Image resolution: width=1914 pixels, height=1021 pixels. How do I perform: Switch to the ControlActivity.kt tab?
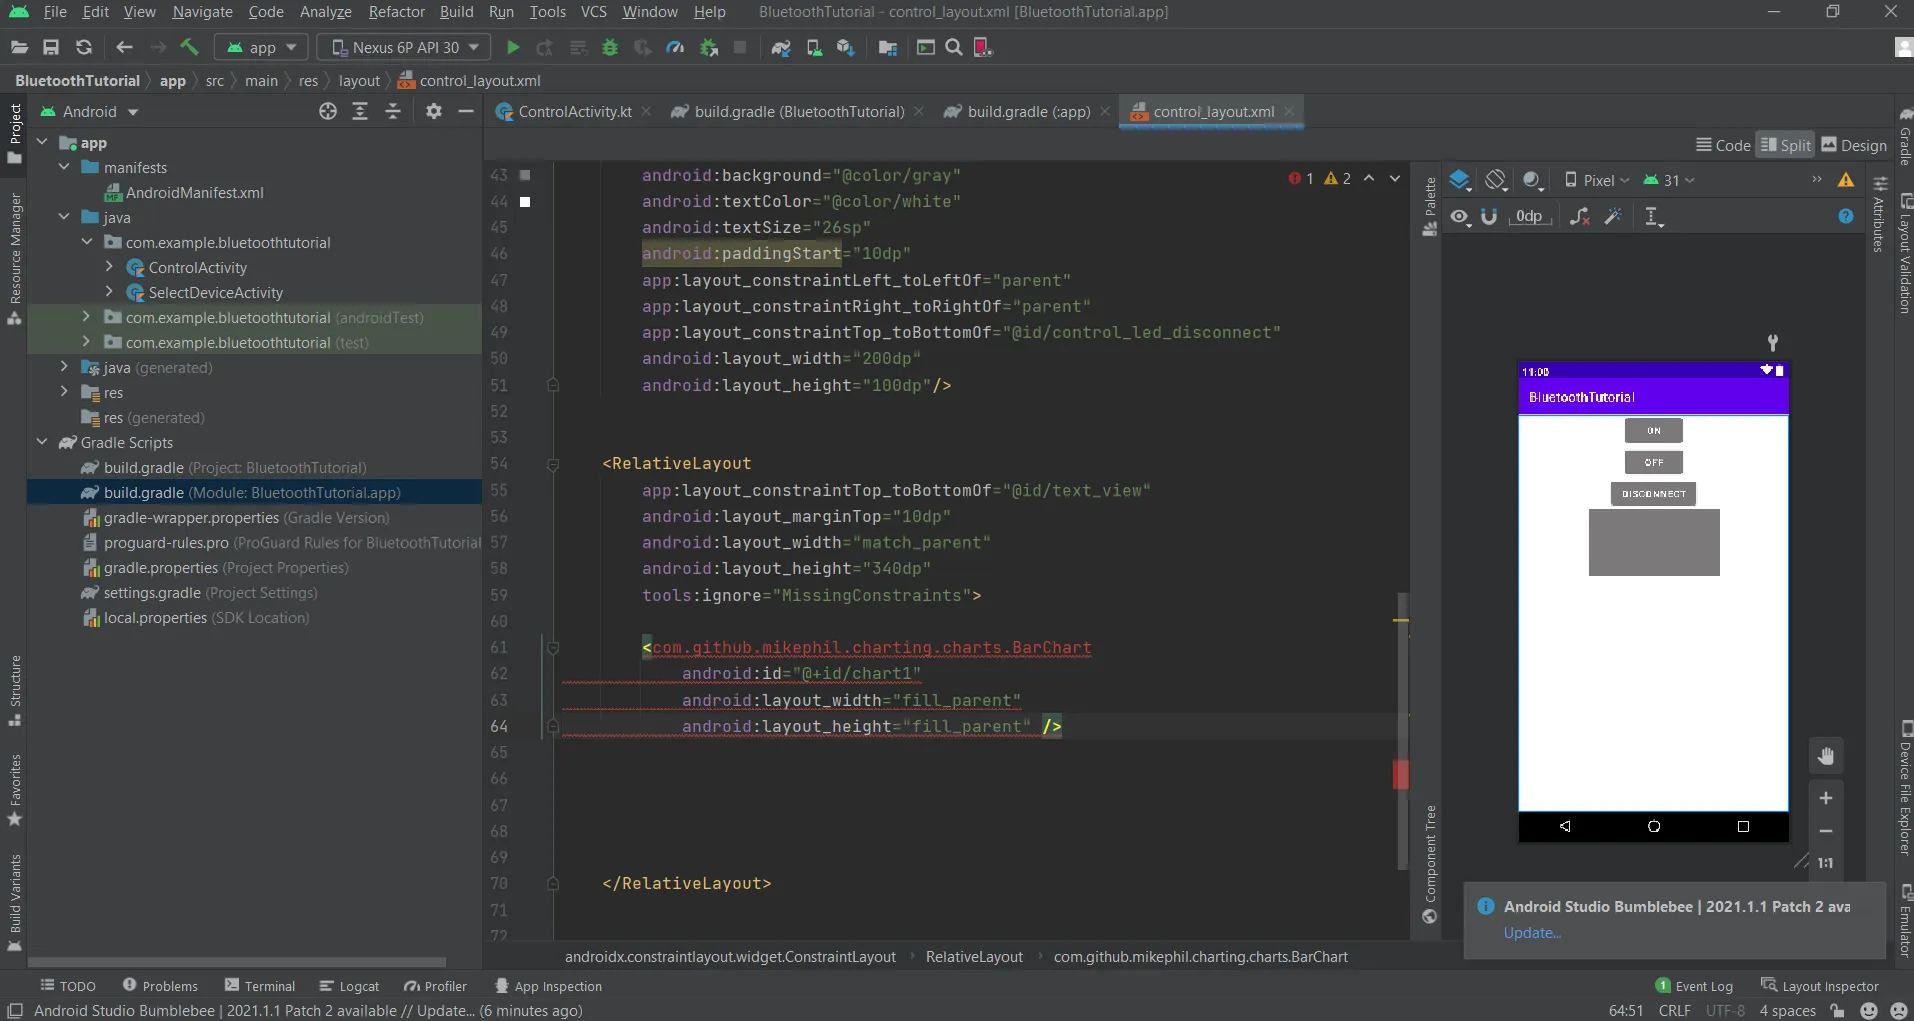574,112
